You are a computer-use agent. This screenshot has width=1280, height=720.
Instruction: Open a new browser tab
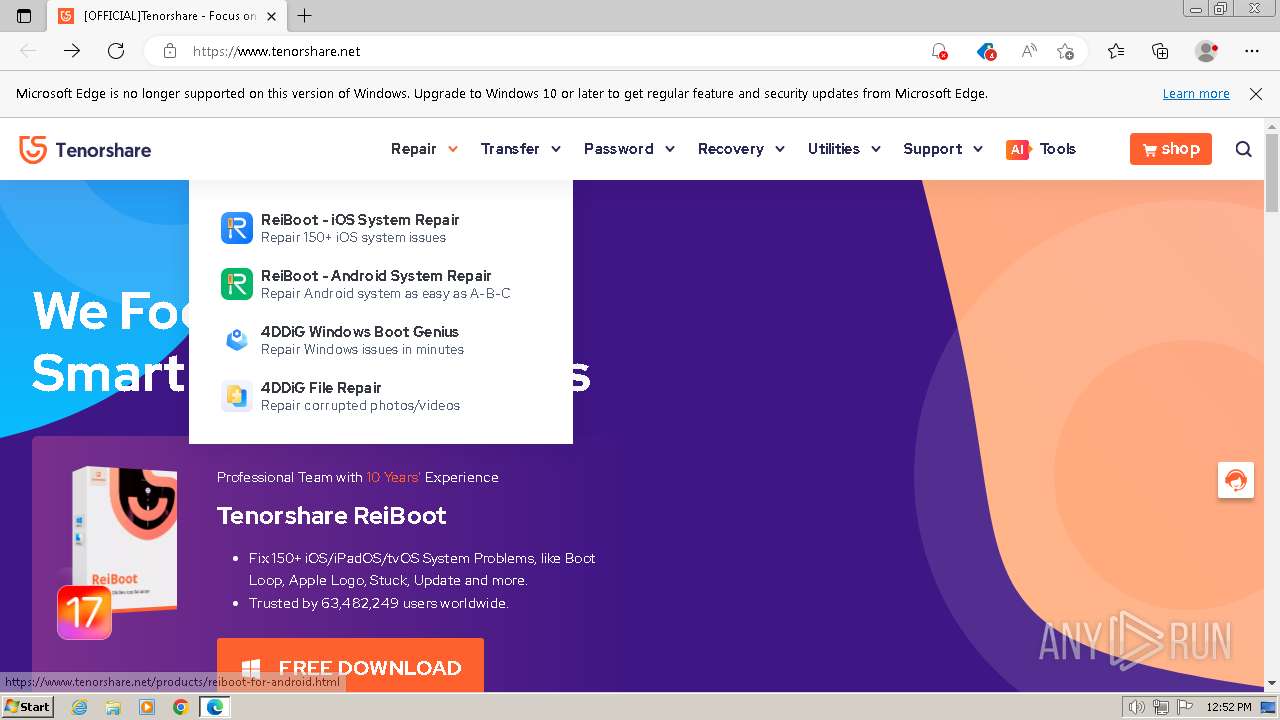(x=305, y=15)
